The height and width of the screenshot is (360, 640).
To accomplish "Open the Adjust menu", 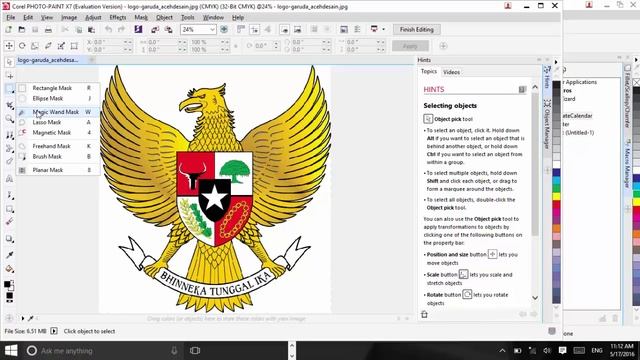I will [93, 18].
